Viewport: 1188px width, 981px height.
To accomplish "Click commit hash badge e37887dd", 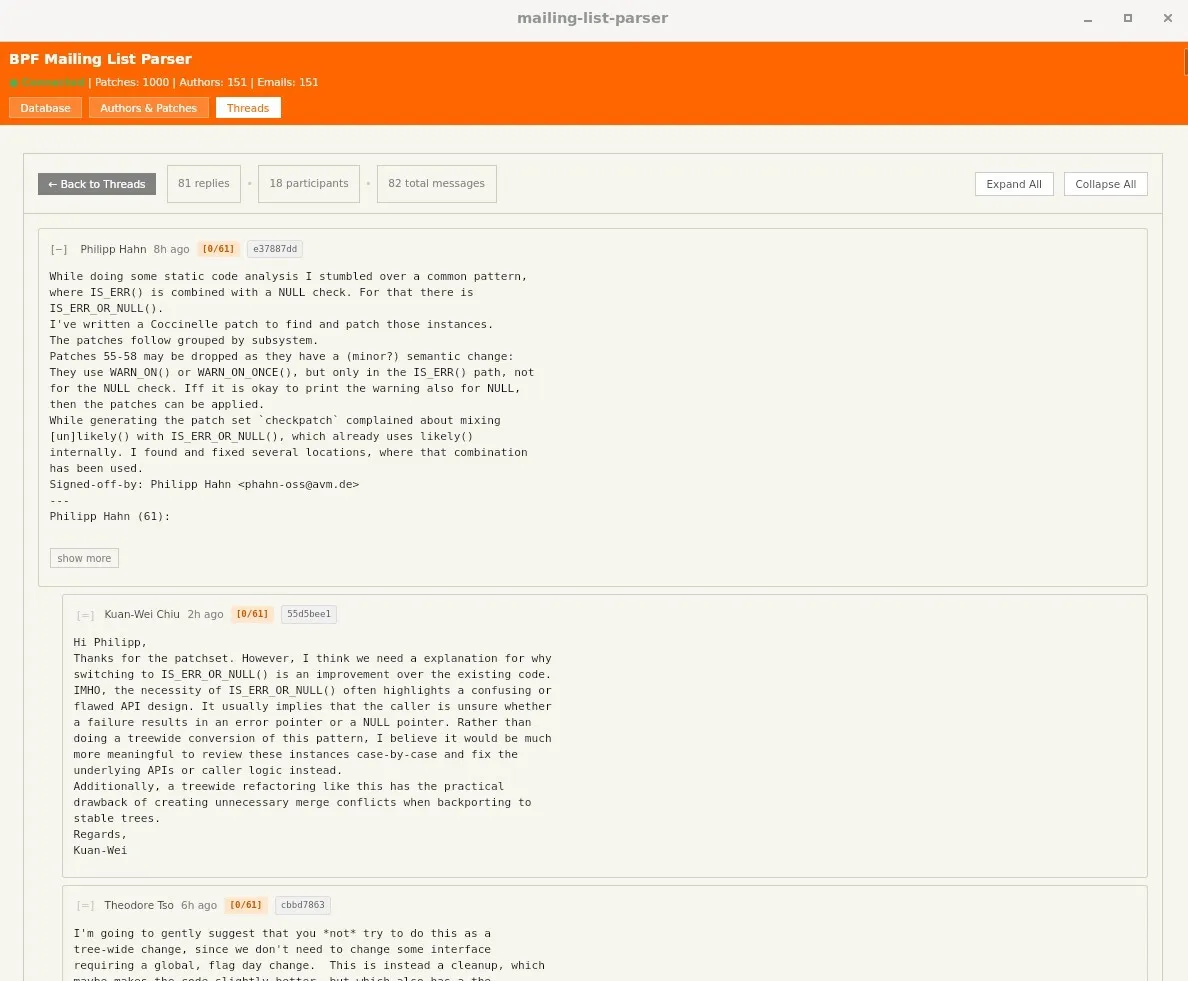I will (274, 250).
